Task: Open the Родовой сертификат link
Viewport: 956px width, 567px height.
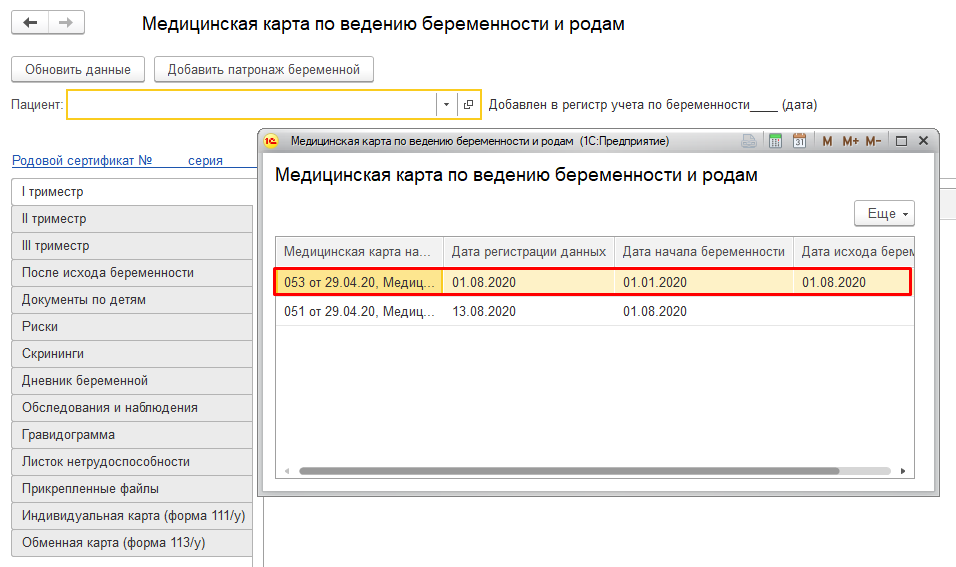Action: (80, 160)
